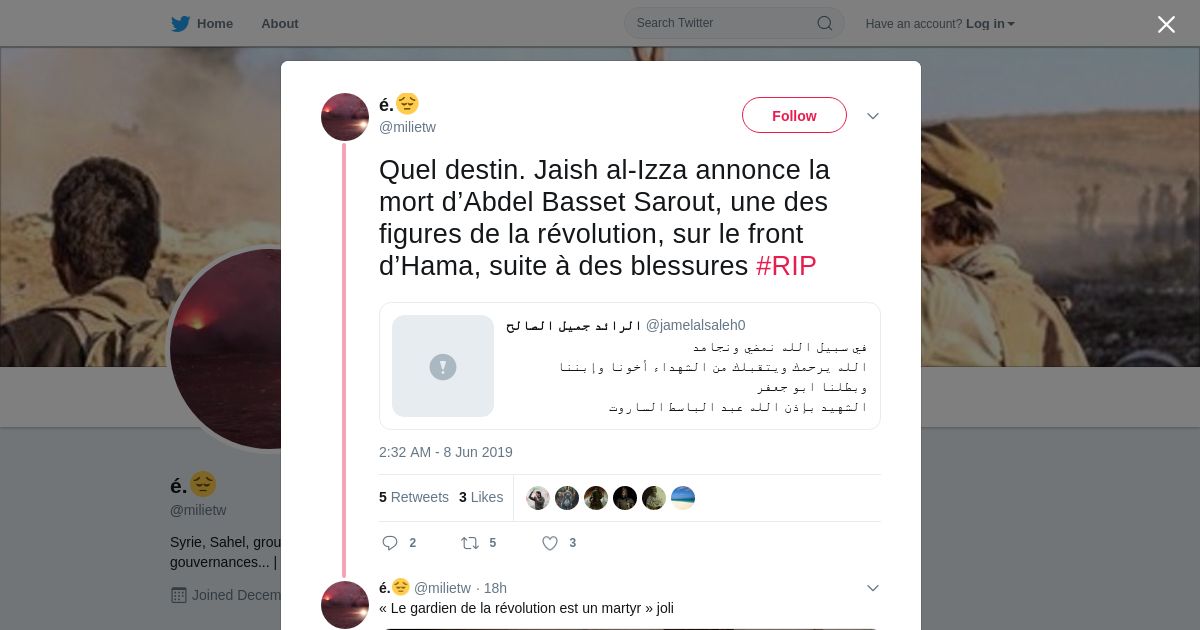The height and width of the screenshot is (630, 1200).
Task: Click the retweet arrows icon
Action: [x=470, y=543]
